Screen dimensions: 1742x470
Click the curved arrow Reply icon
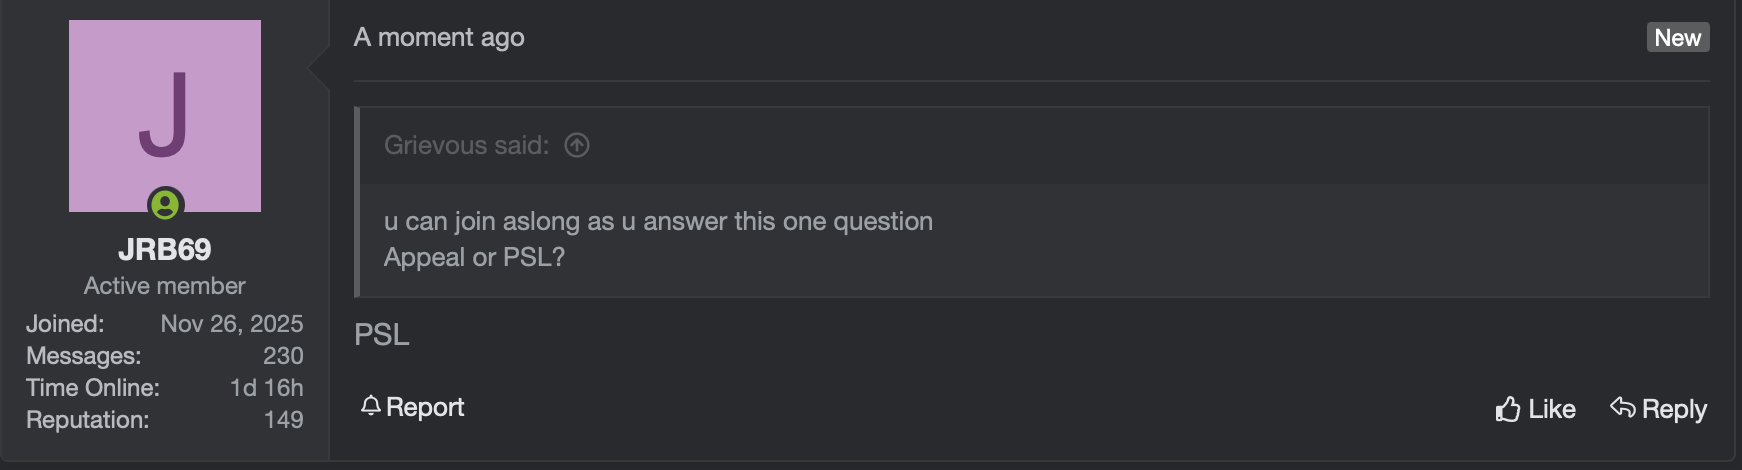click(1622, 408)
